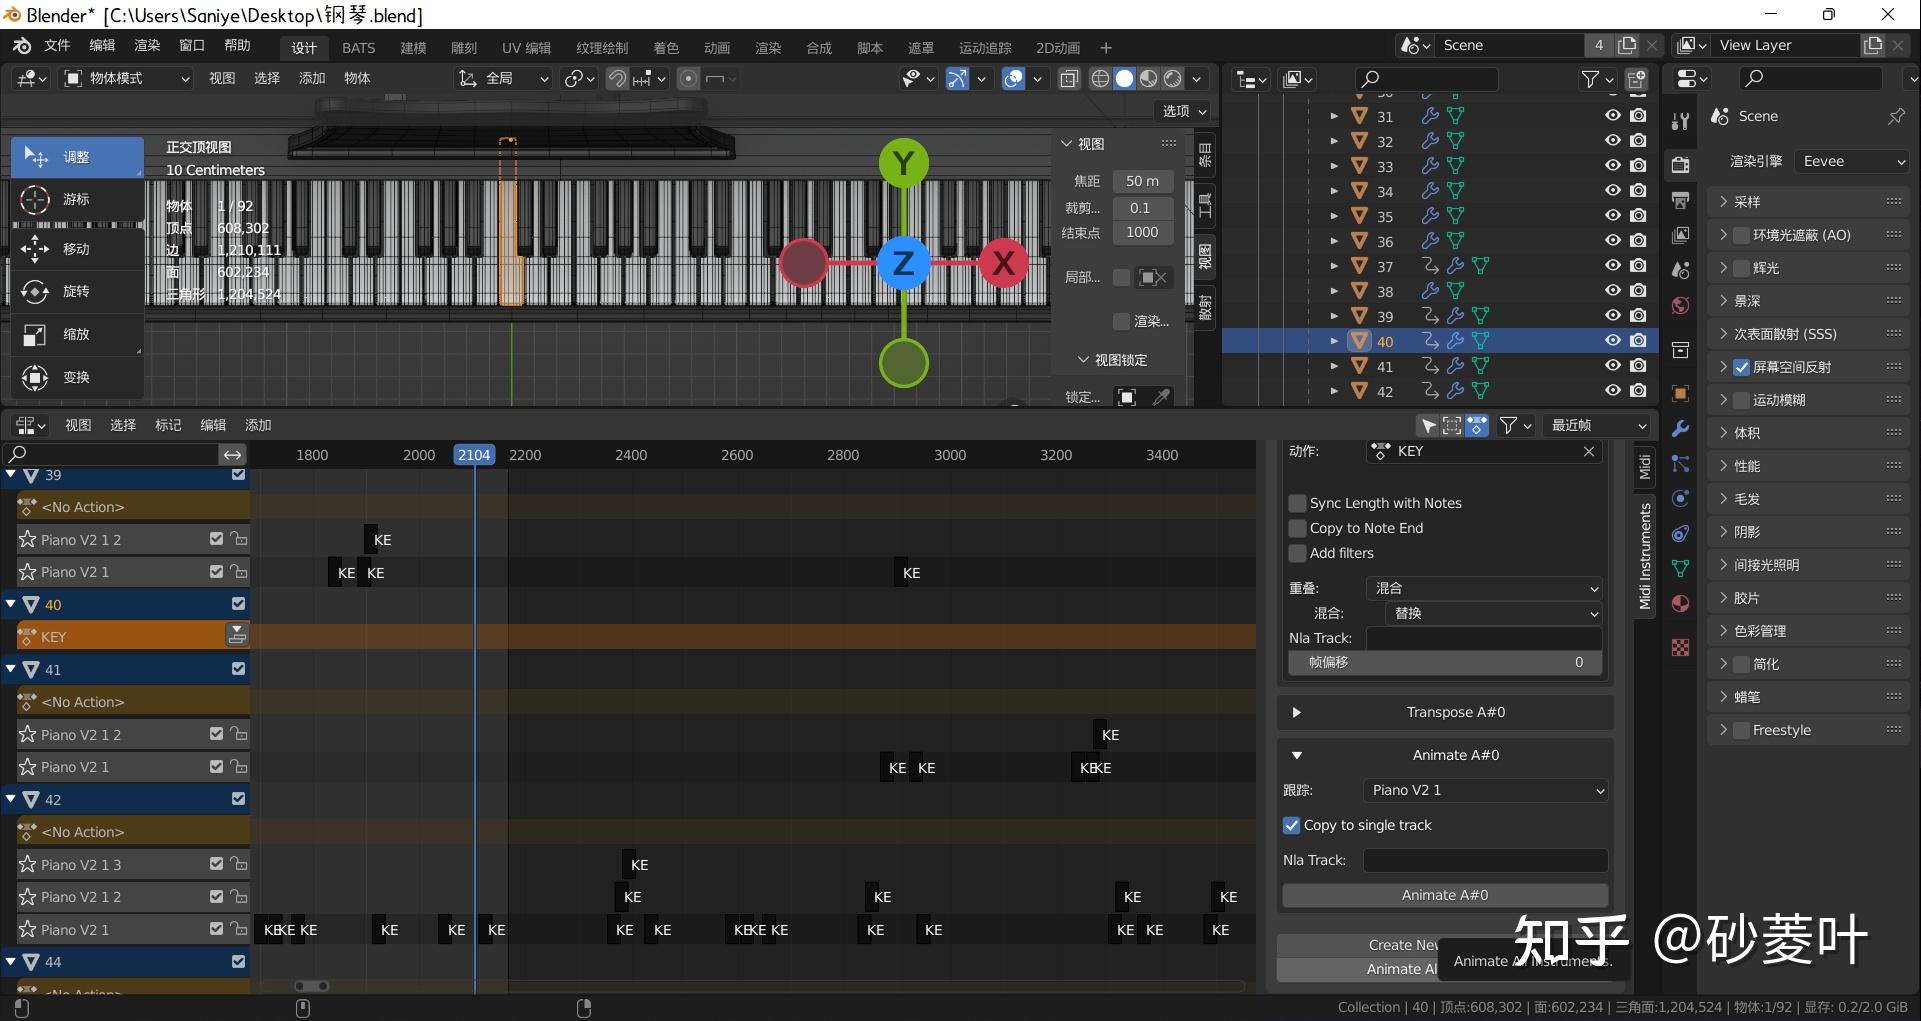Open the Render properties tab icon
This screenshot has width=1921, height=1021.
click(1680, 166)
